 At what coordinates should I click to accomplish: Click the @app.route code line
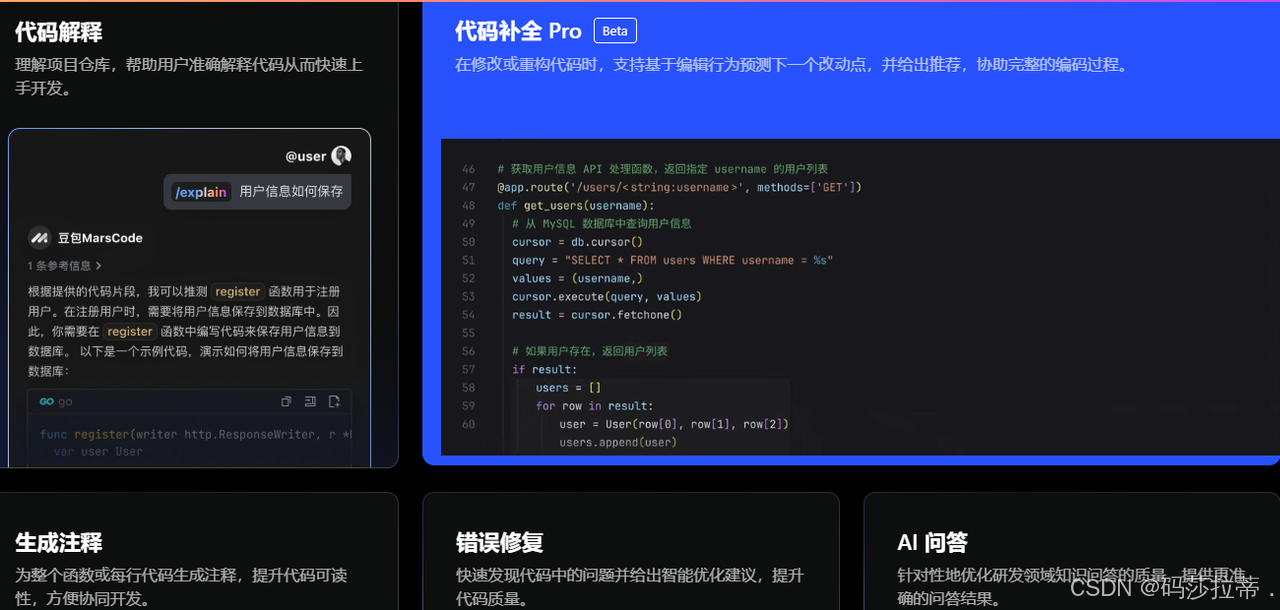(x=679, y=187)
